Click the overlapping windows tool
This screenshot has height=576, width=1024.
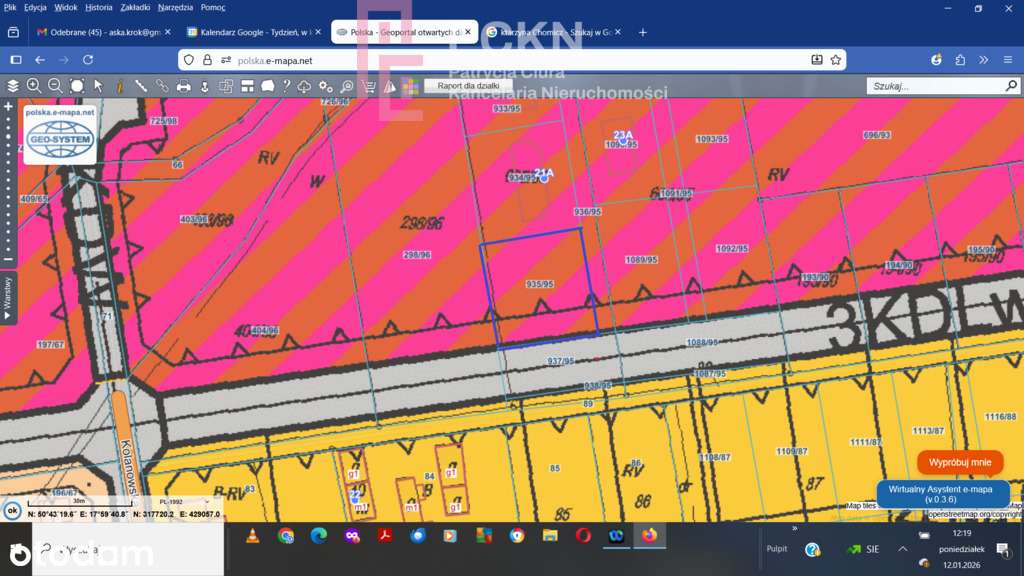pyautogui.click(x=226, y=86)
